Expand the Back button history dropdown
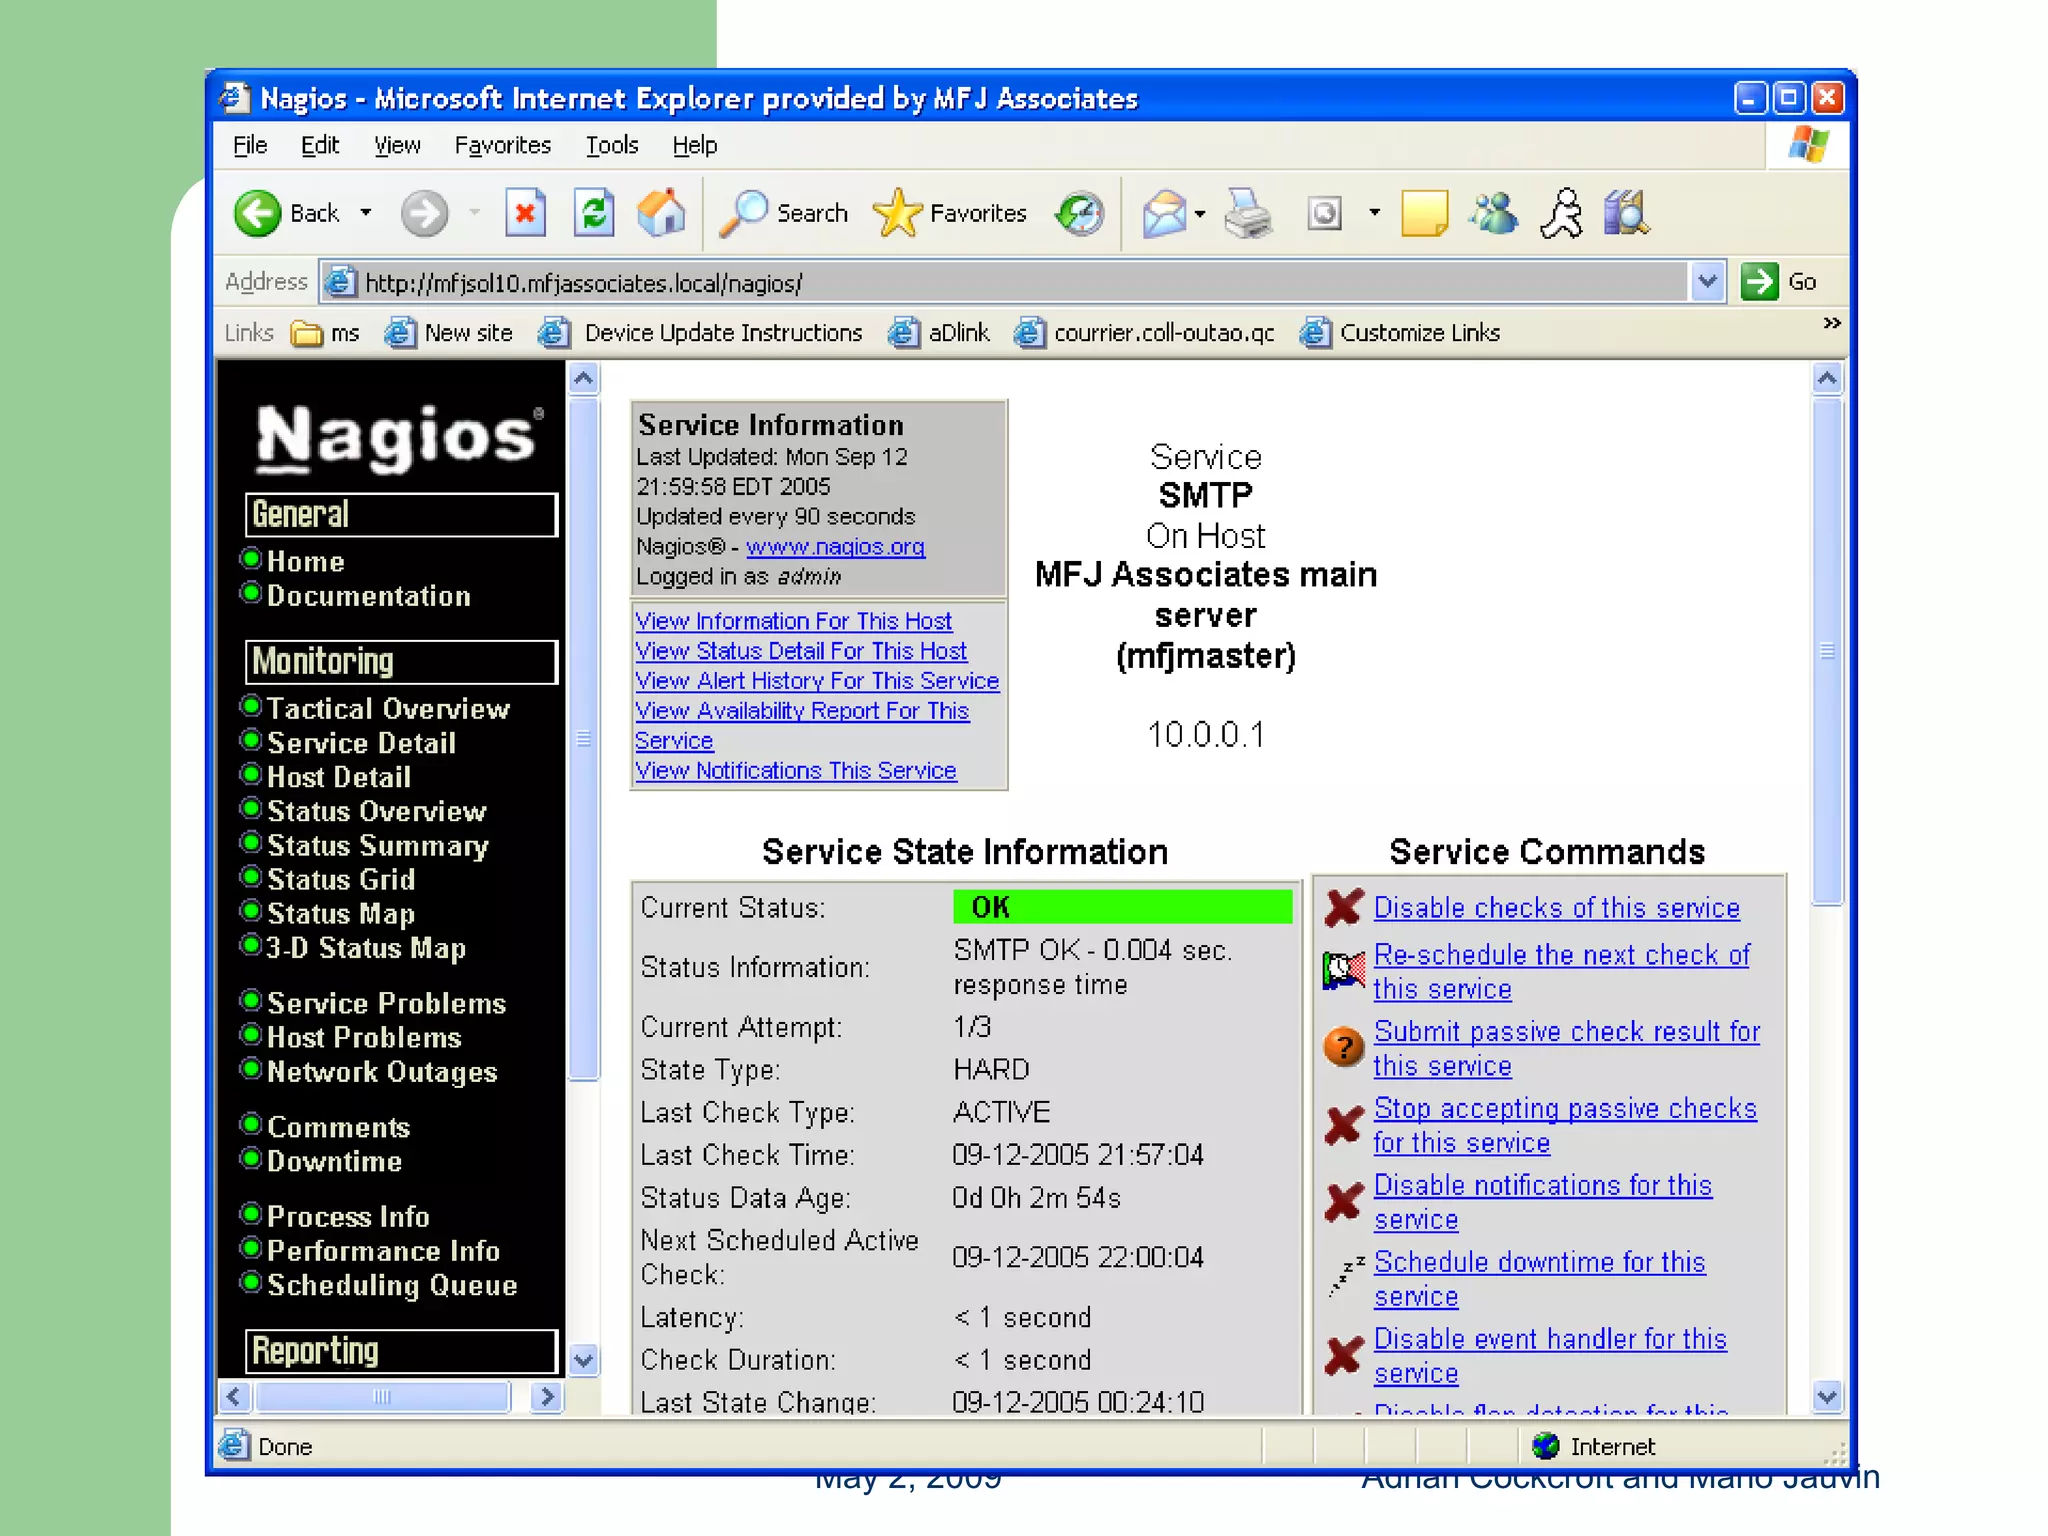Screen dimensions: 2048x1536 point(366,213)
